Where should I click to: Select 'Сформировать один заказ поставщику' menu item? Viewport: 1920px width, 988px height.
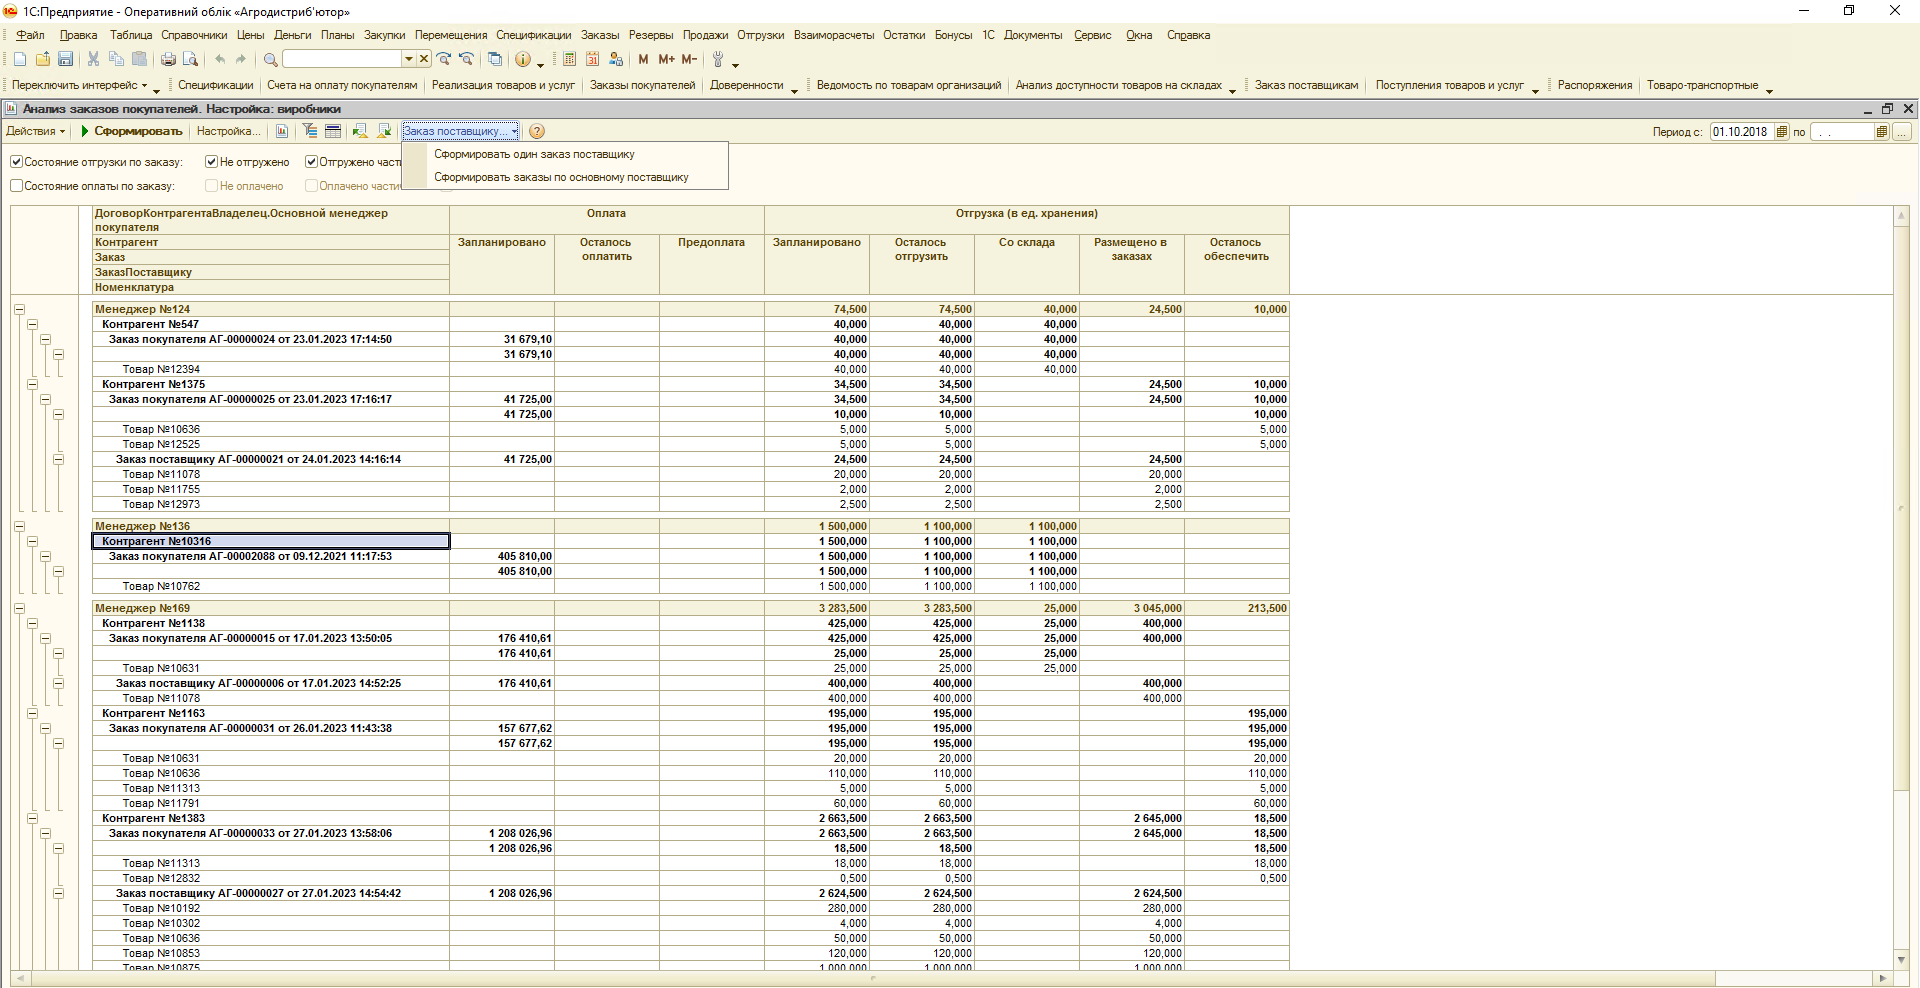pyautogui.click(x=534, y=154)
